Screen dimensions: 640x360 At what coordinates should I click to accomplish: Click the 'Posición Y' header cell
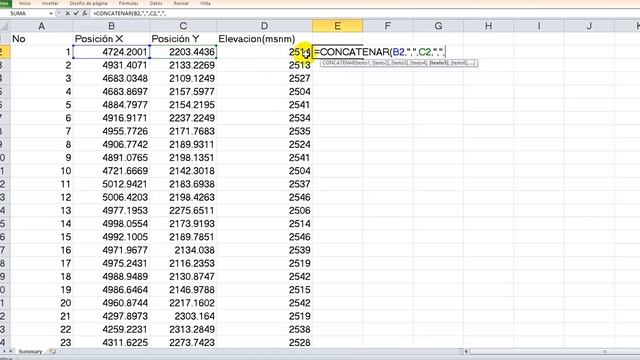[183, 39]
